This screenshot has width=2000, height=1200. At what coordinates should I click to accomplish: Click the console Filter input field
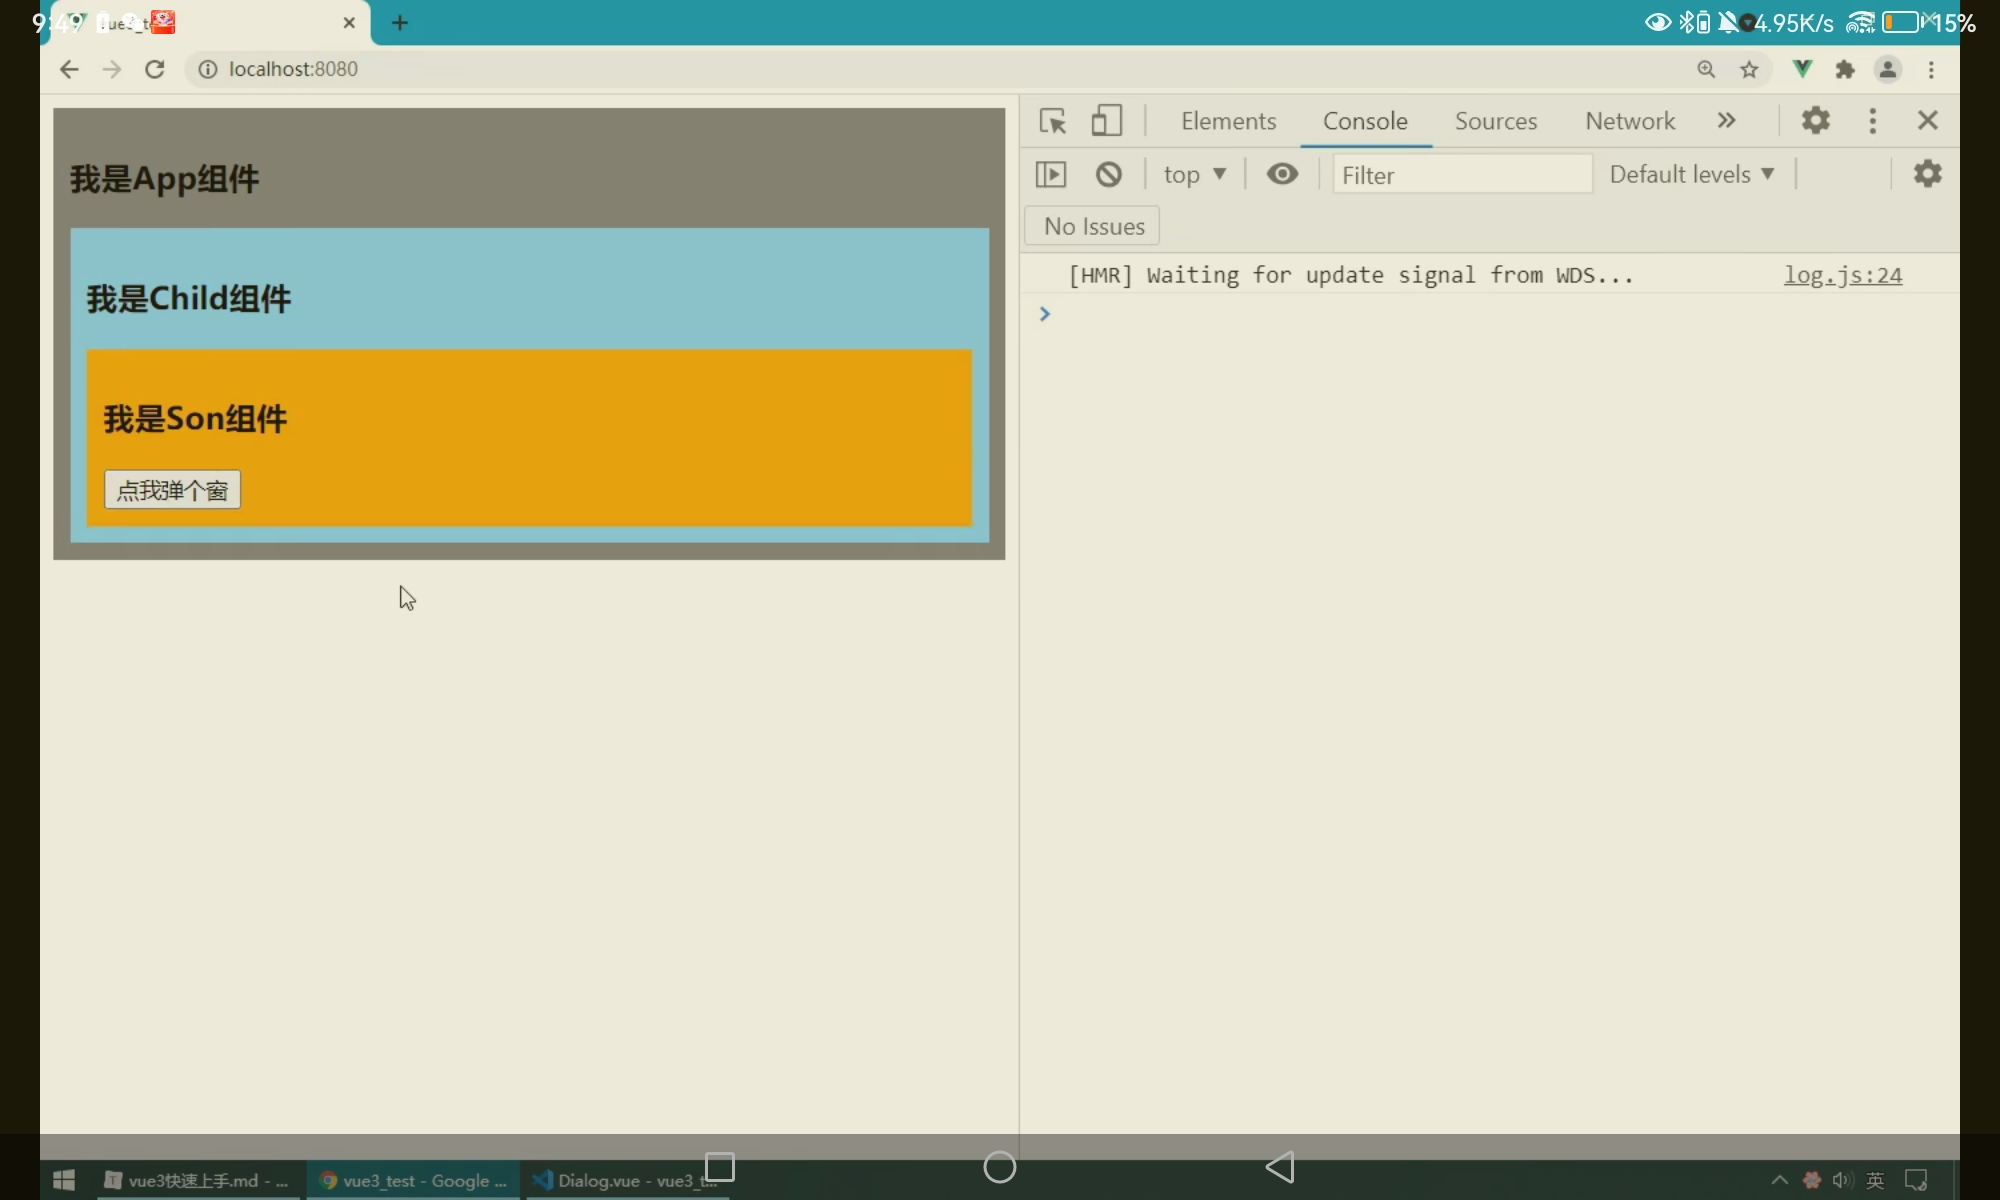pos(1460,175)
